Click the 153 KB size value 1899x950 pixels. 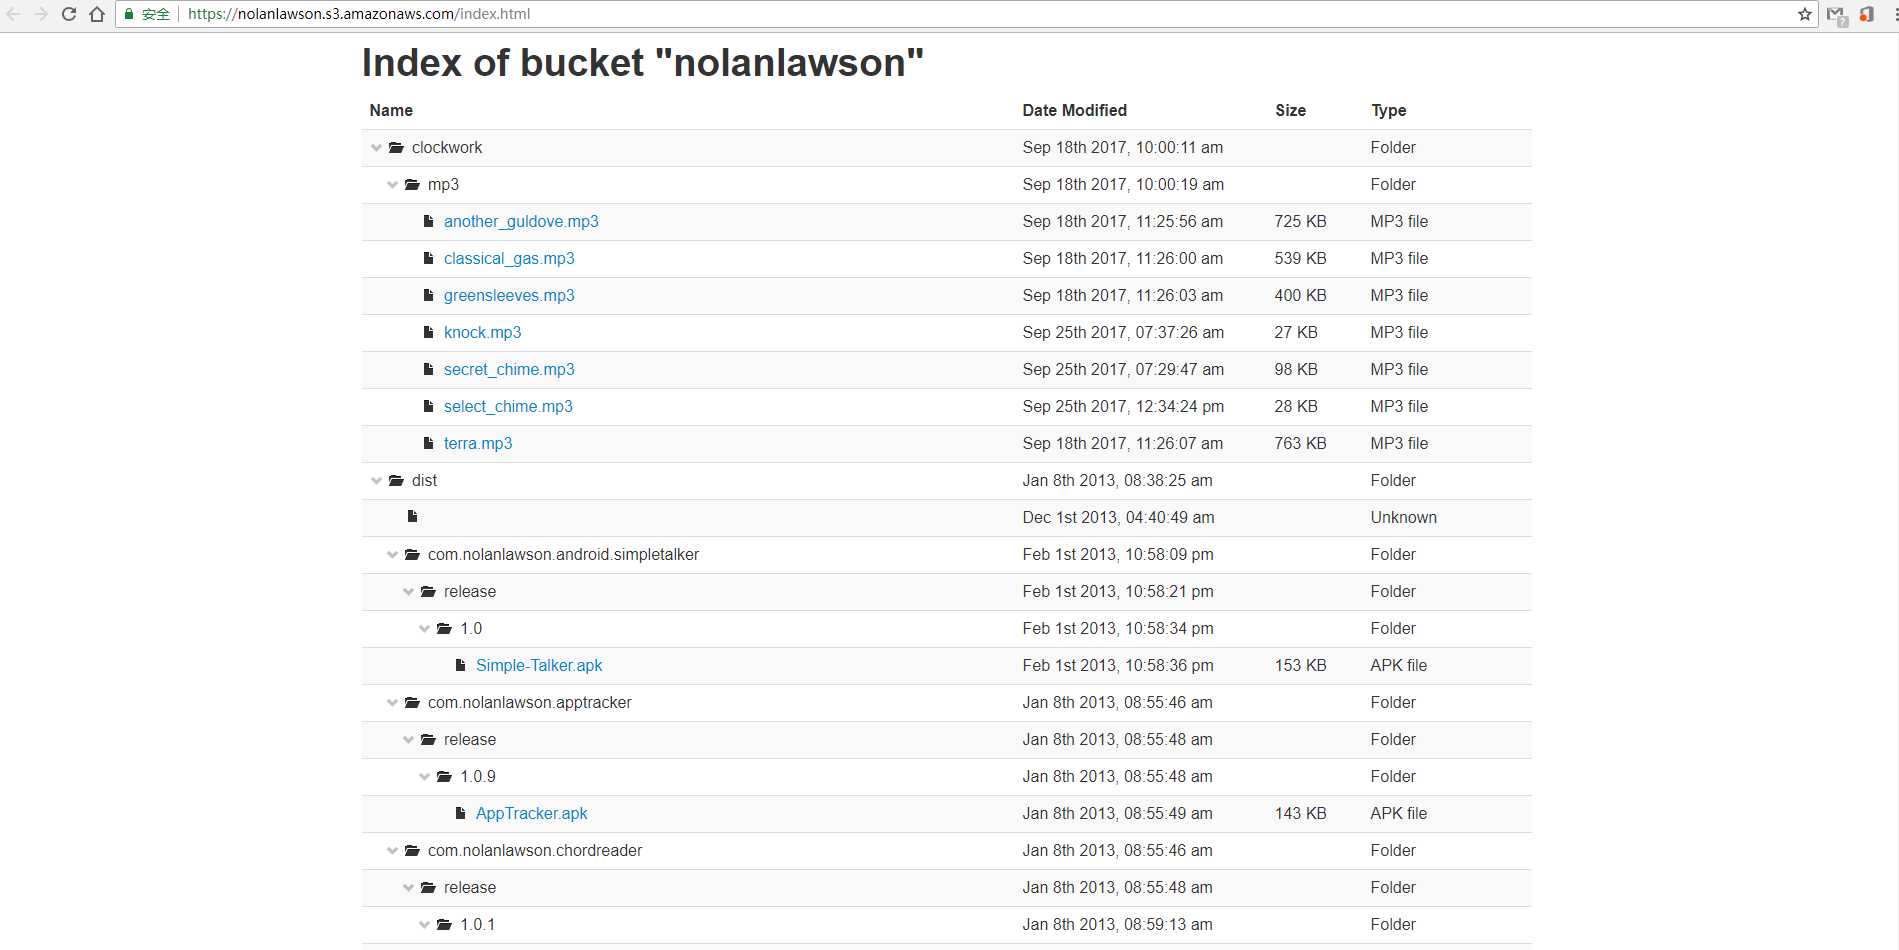coord(1300,665)
